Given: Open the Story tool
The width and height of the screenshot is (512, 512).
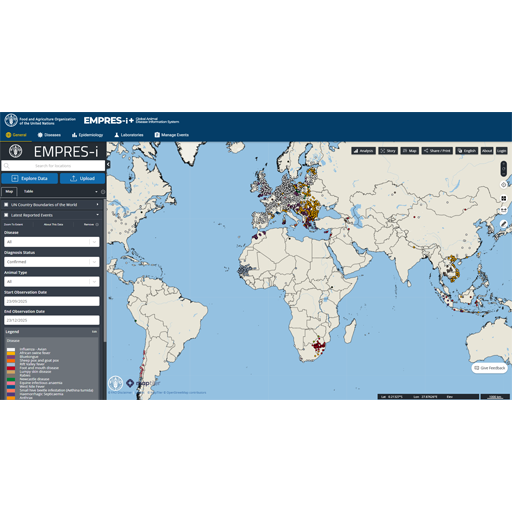Looking at the screenshot, I should pos(388,151).
